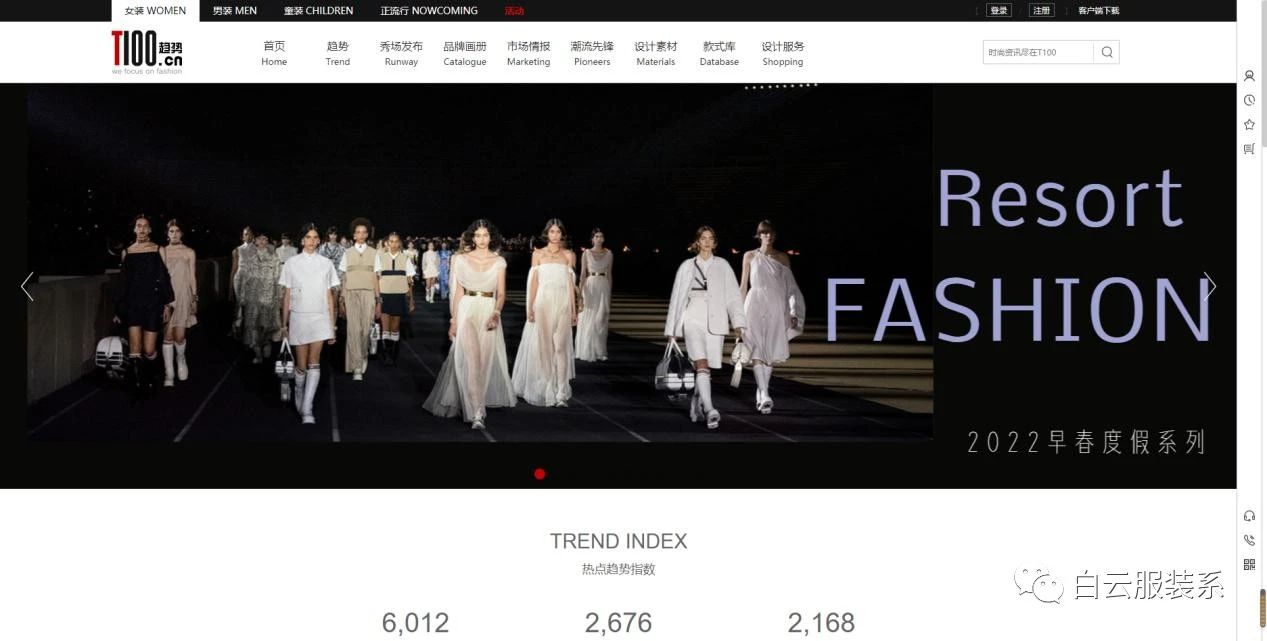Click the customer service headset icon
1267x641 pixels.
tap(1249, 516)
